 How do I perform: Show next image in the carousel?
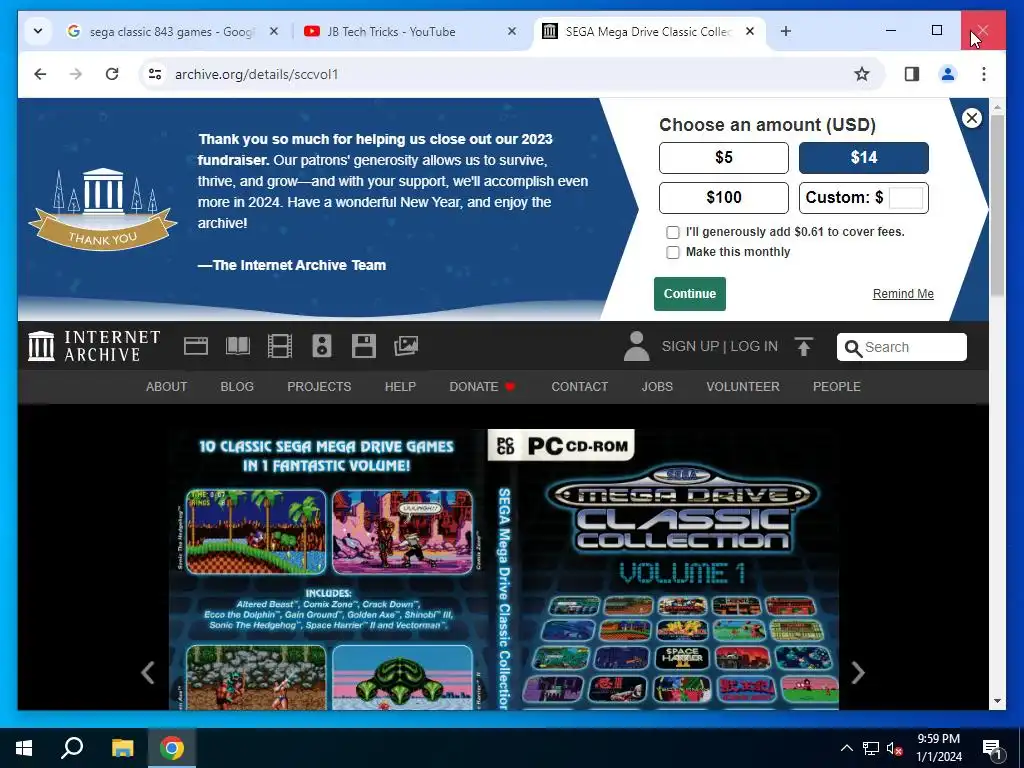857,673
